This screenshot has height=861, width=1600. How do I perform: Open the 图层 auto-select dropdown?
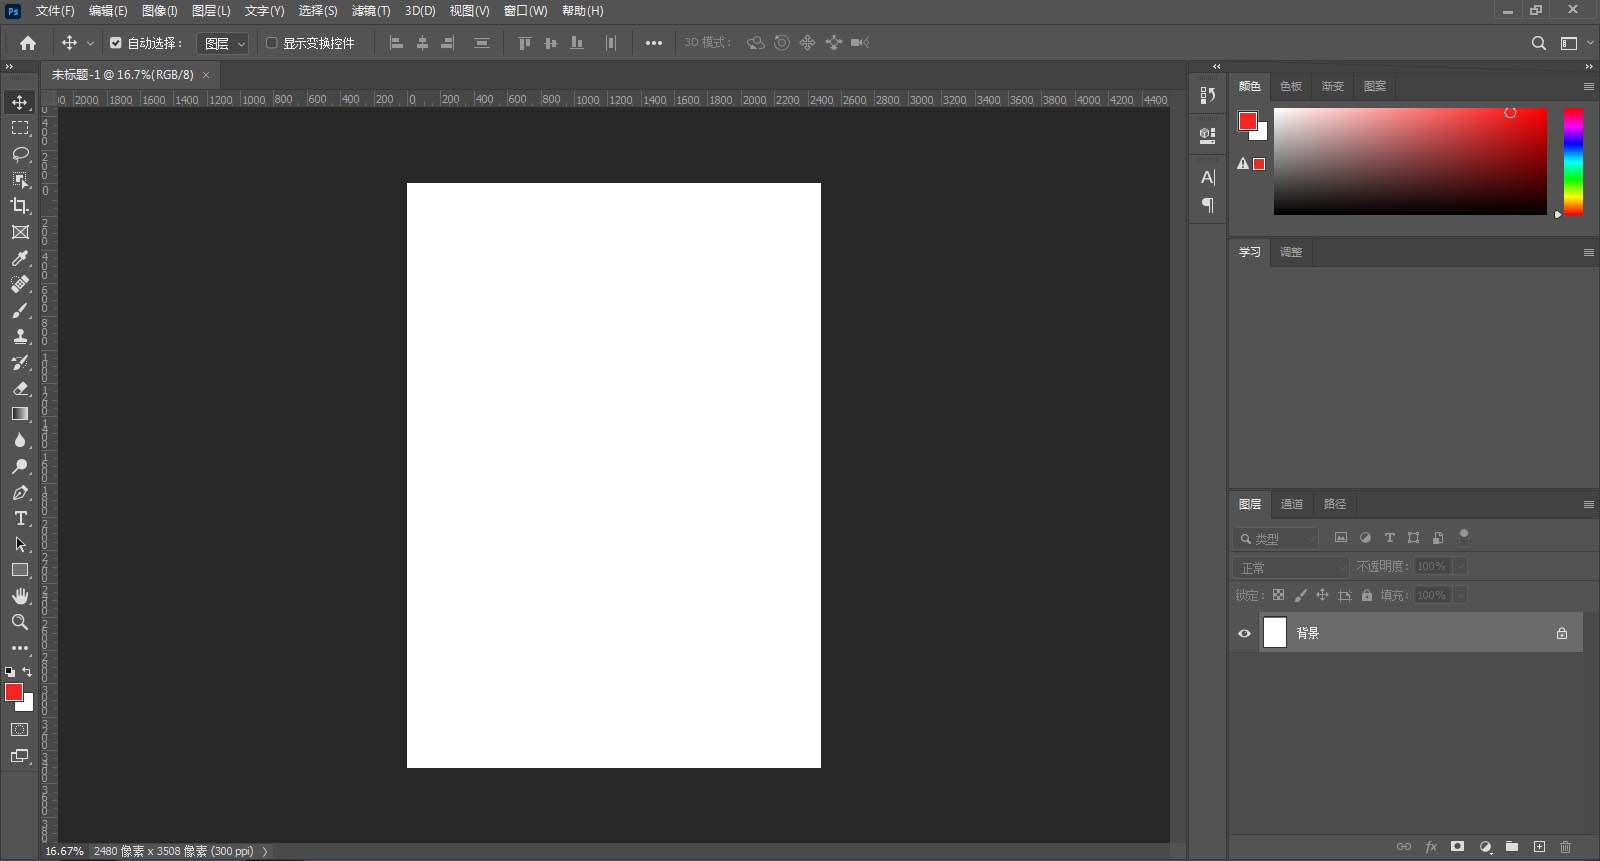click(x=223, y=43)
